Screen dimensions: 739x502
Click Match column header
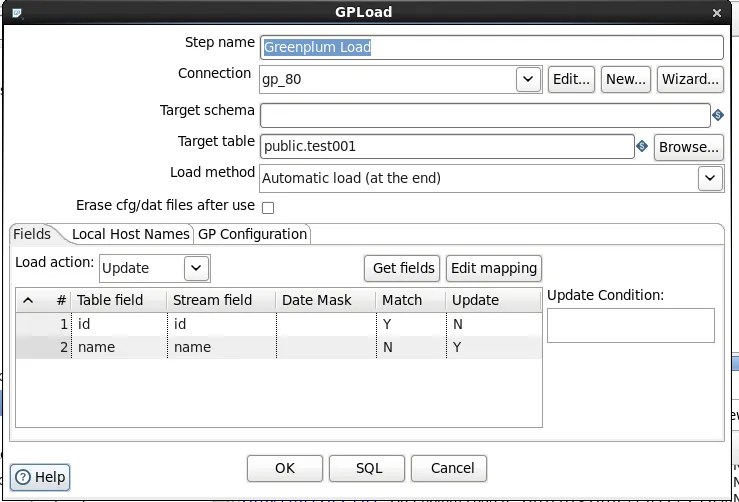coord(411,300)
